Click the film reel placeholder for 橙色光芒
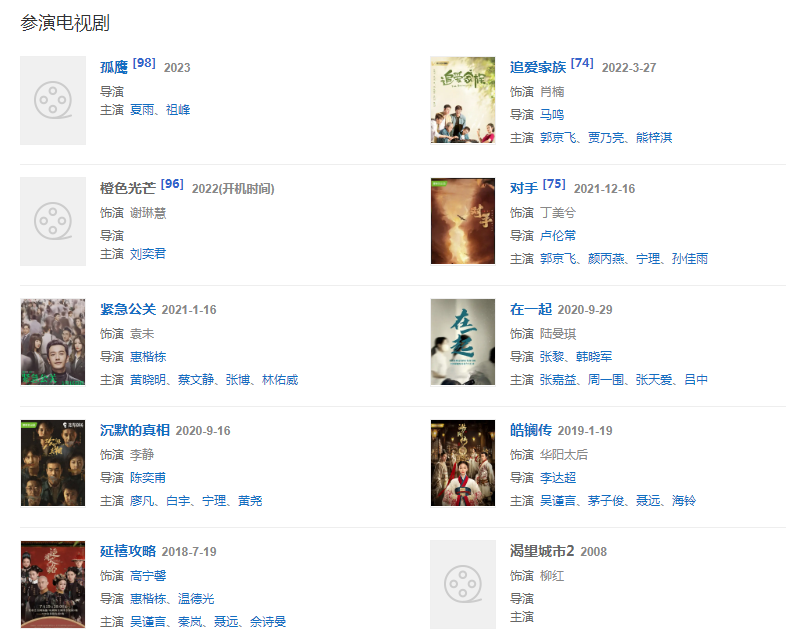 click(x=53, y=221)
